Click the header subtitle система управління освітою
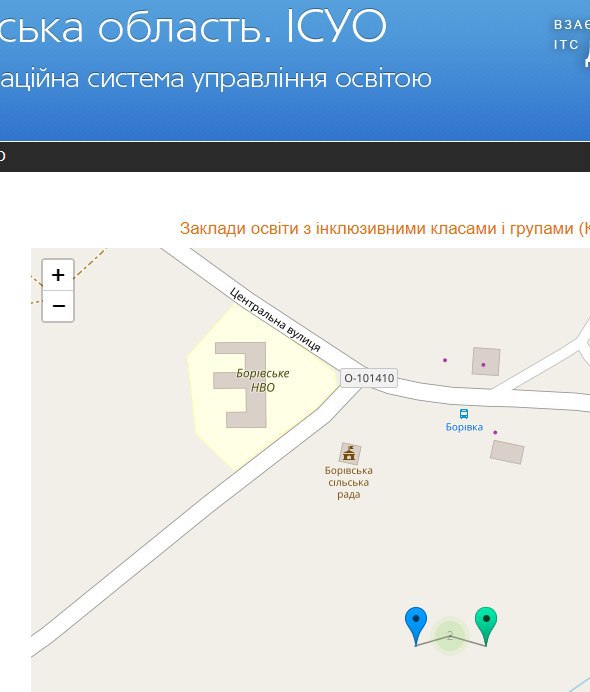The width and height of the screenshot is (590, 692). tap(259, 79)
